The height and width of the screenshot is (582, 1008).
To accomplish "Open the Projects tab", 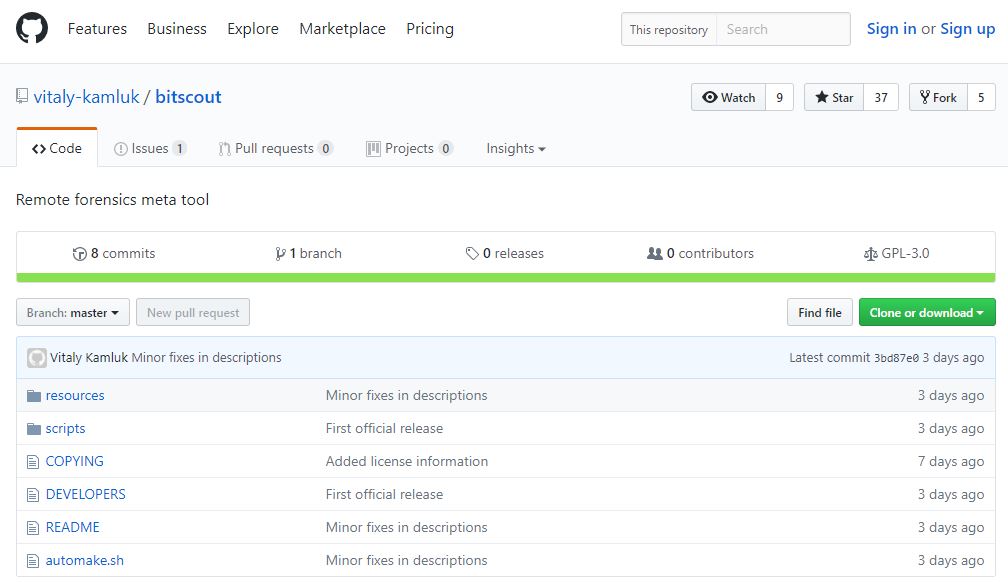I will click(x=410, y=149).
